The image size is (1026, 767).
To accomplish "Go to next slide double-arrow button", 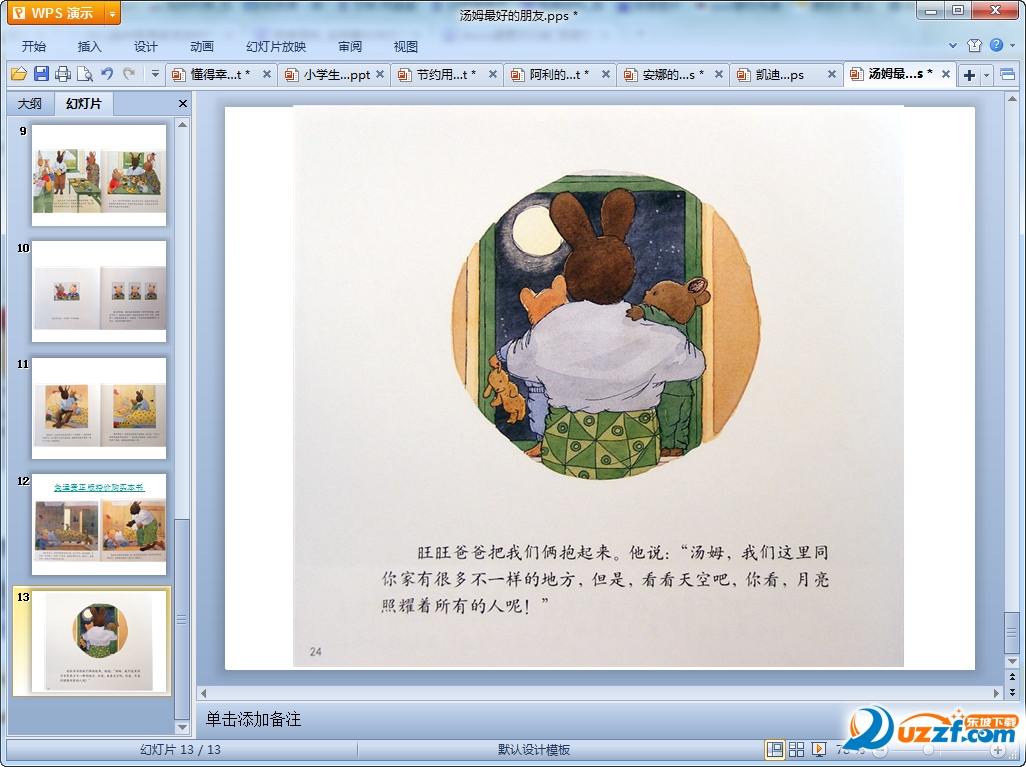I will point(1012,691).
